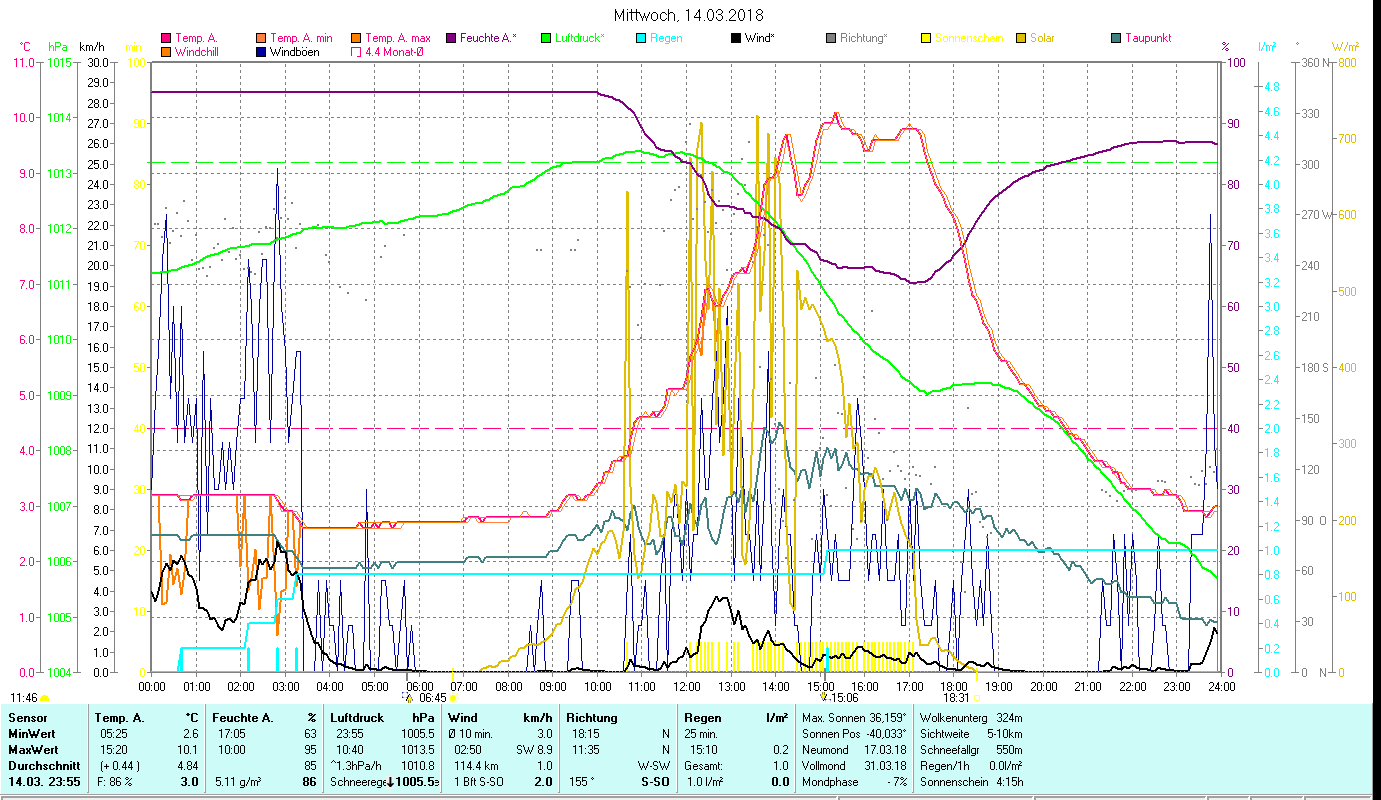The width and height of the screenshot is (1381, 800).
Task: Click the pressure trend ^1.3hPa/h
Action: [358, 766]
